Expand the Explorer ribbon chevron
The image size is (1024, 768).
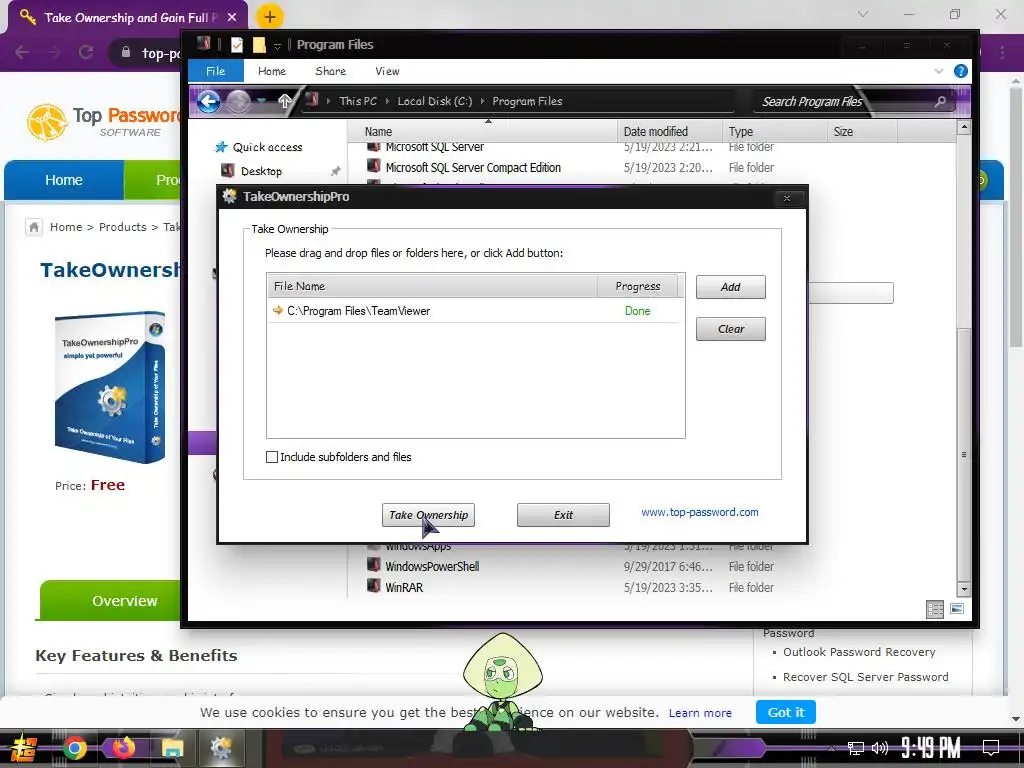[938, 71]
